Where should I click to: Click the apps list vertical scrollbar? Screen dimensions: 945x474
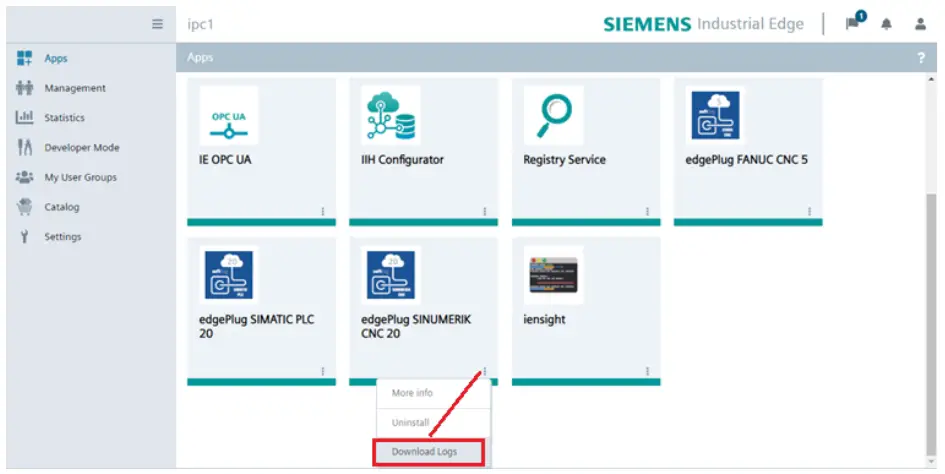coord(932,326)
